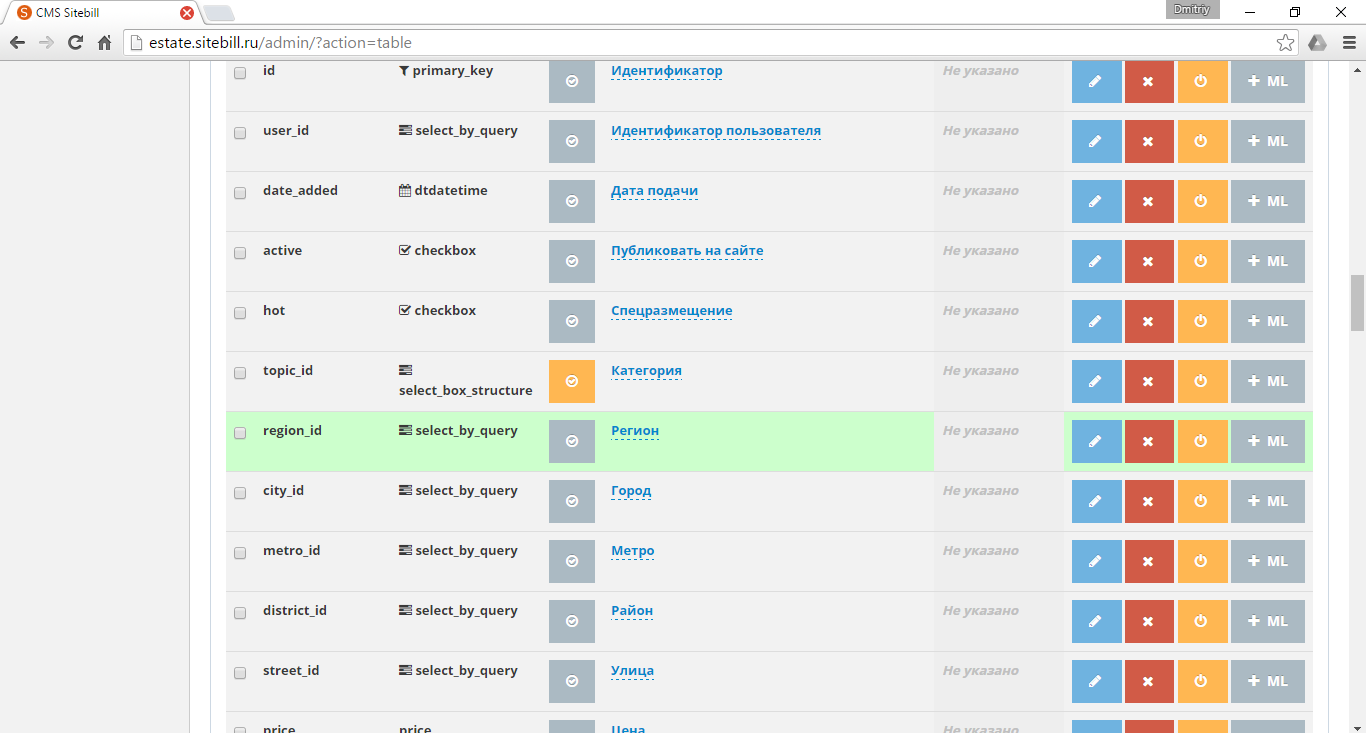Click the Публиковать на сайте link
The width and height of the screenshot is (1366, 733).
[x=687, y=251]
